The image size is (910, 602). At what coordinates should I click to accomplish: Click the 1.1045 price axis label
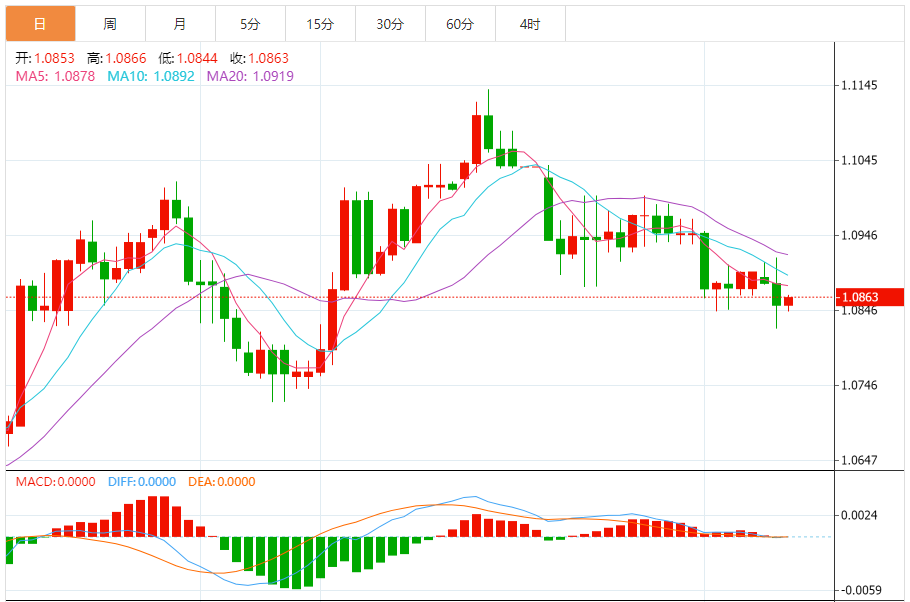tap(860, 160)
